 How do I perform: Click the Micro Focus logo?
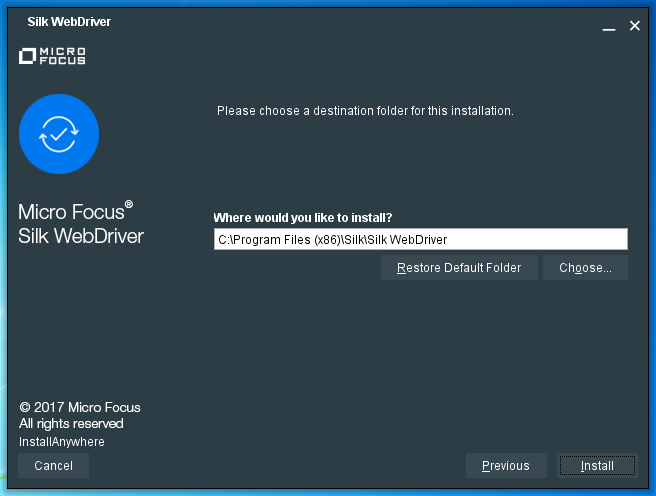click(52, 56)
